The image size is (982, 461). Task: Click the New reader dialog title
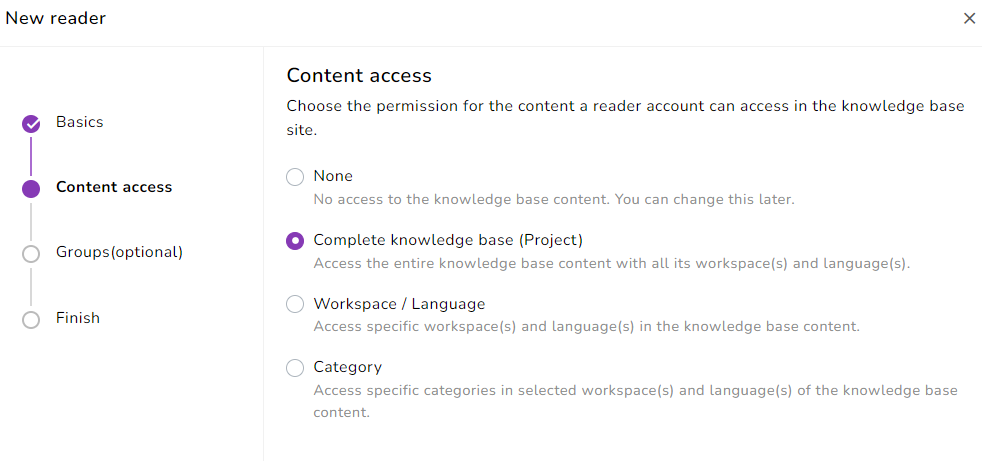(56, 19)
